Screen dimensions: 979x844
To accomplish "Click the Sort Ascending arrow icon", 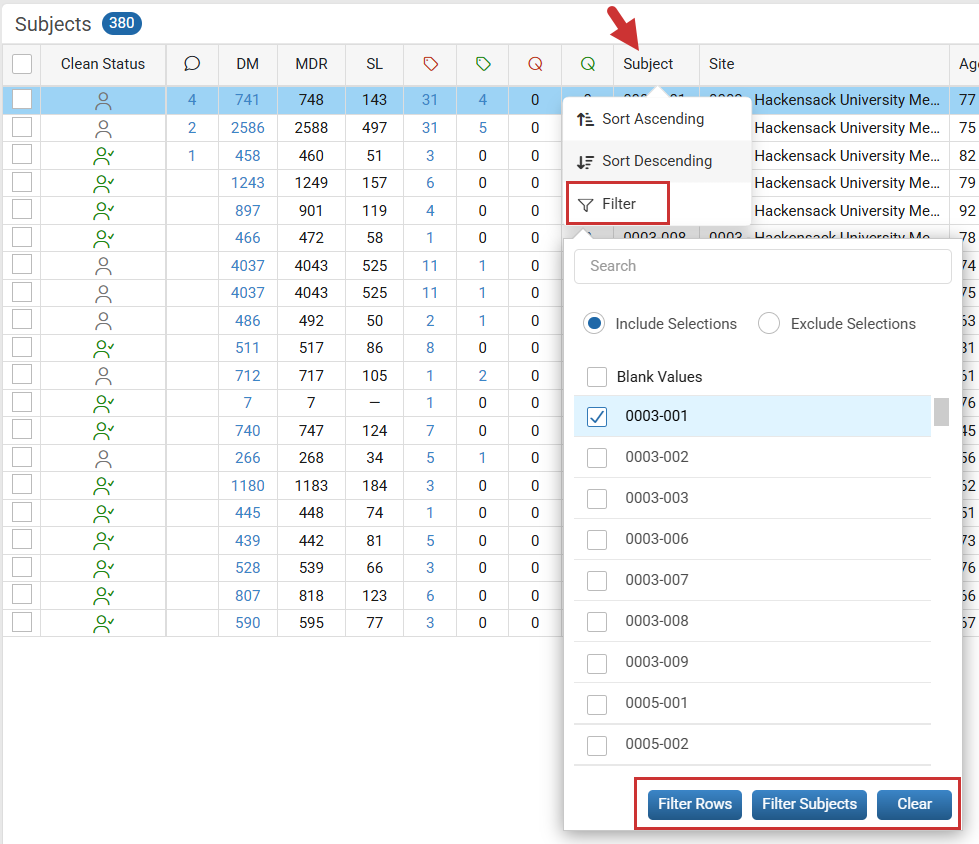I will 585,119.
